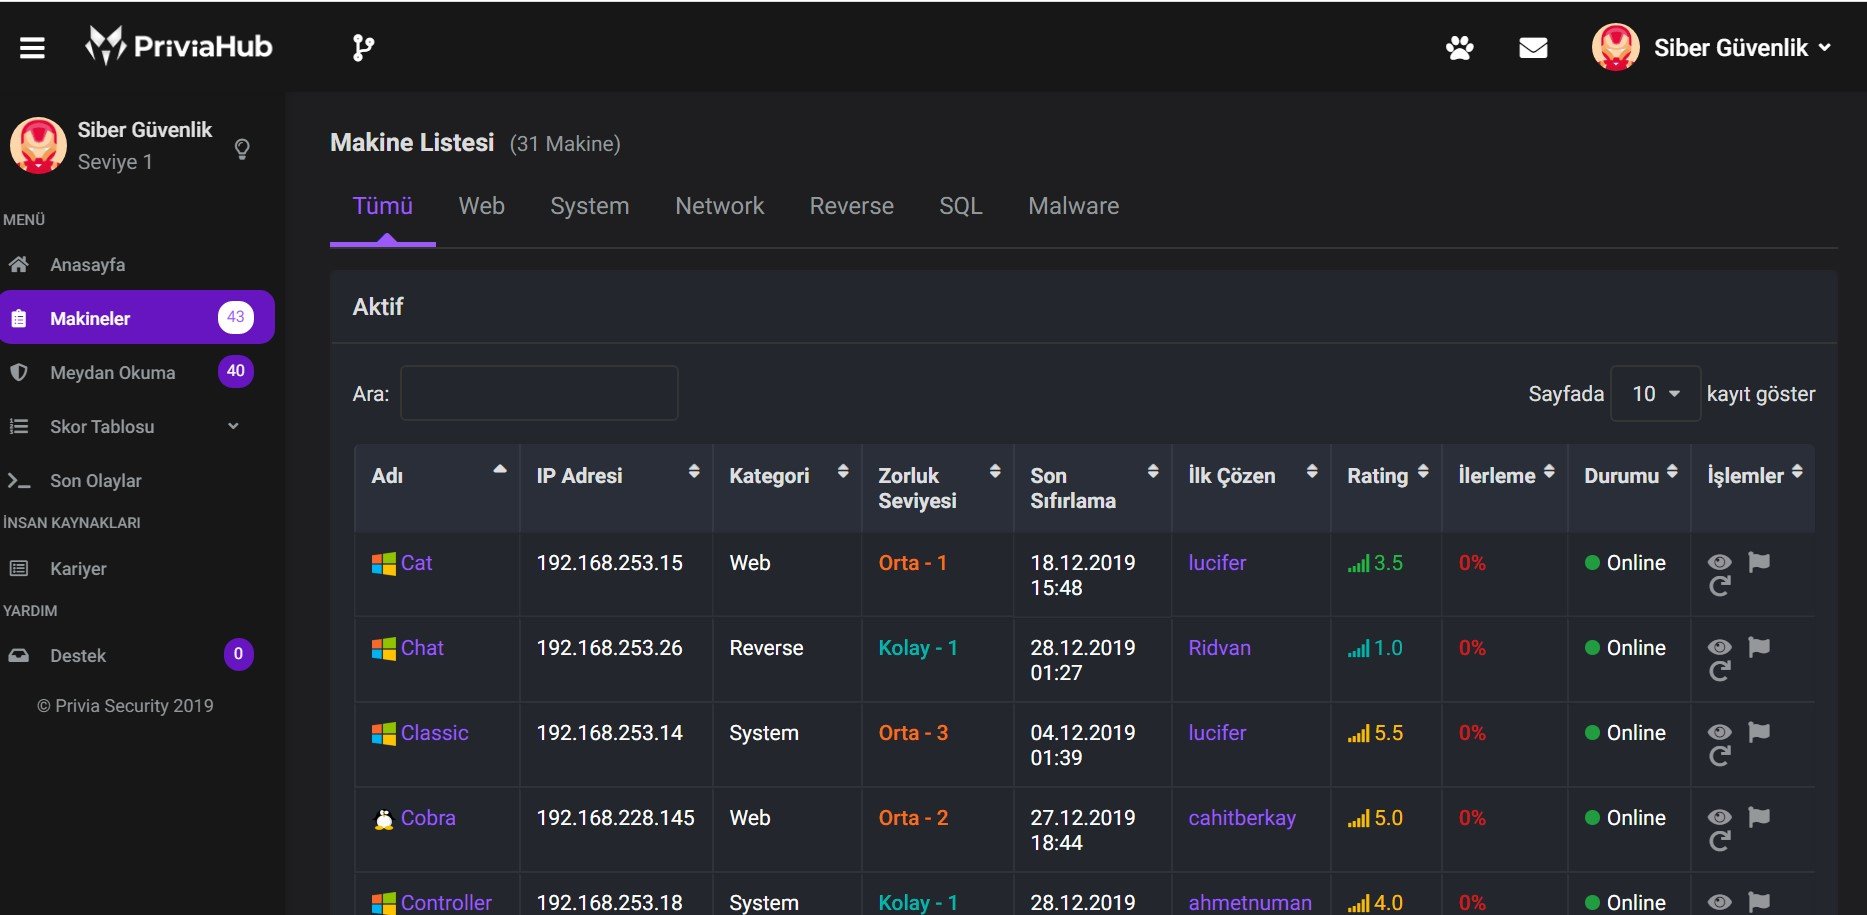
Task: Click the flag icon in Classic row
Action: [1759, 732]
